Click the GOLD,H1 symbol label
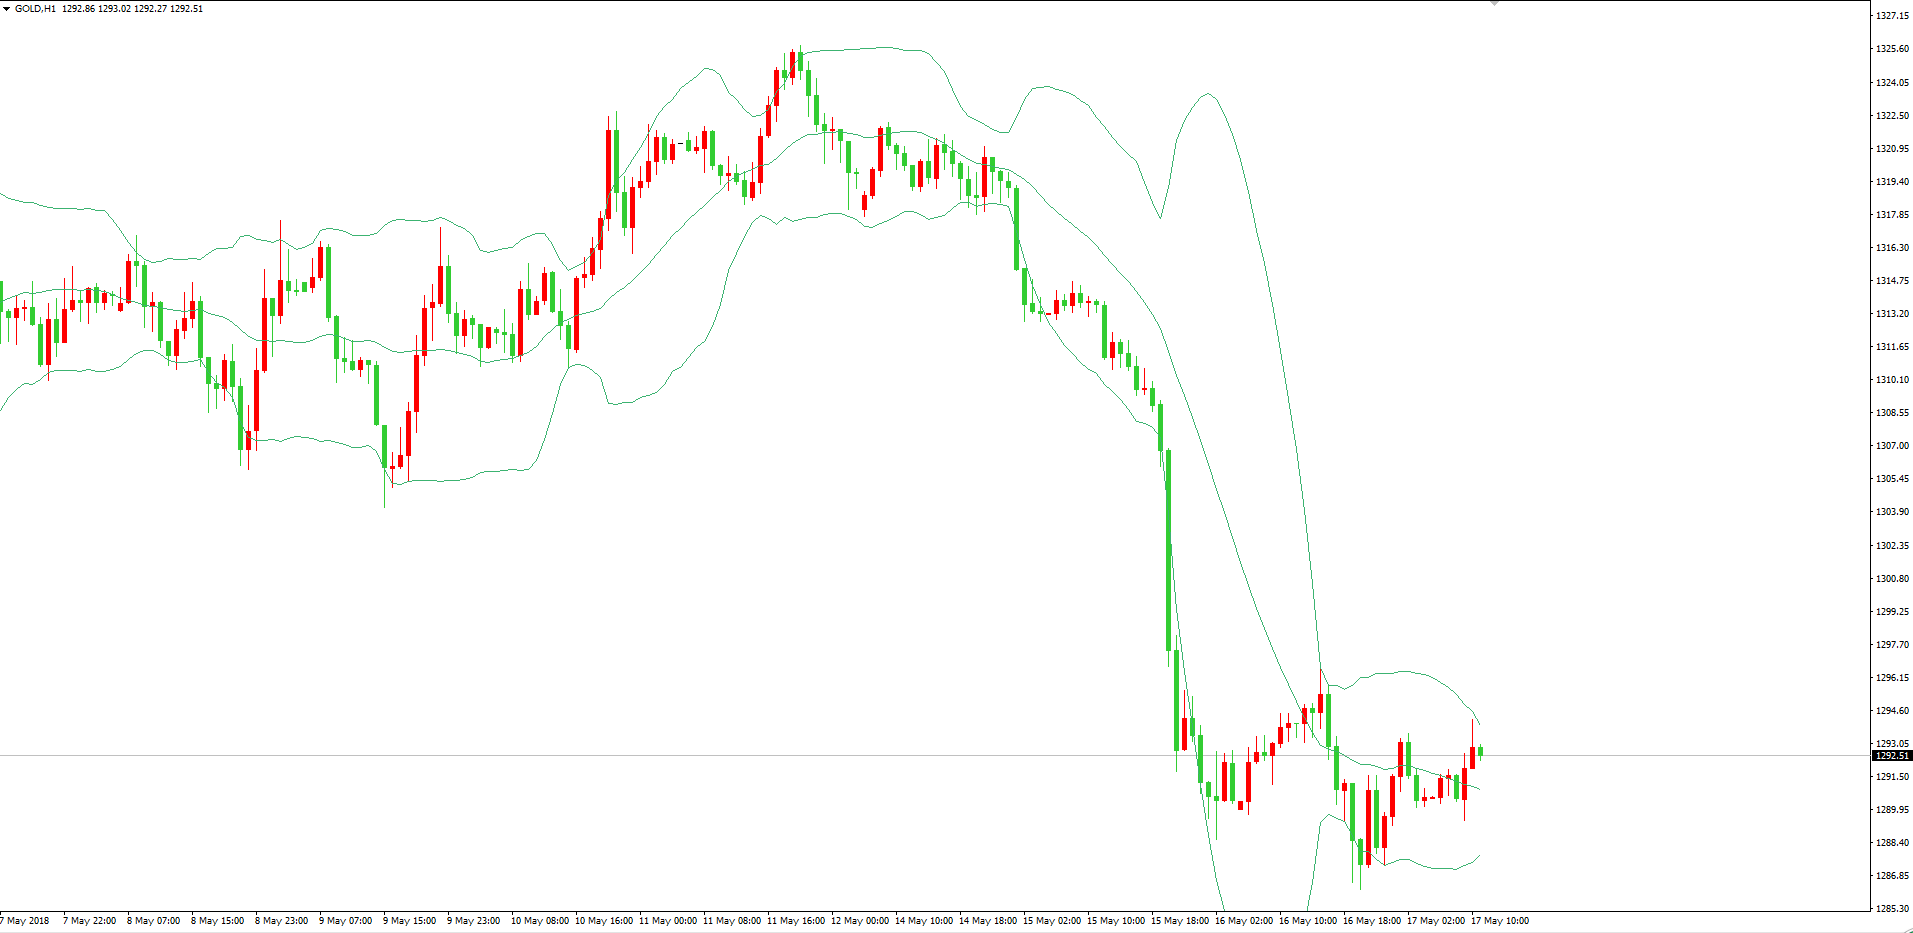 tap(35, 9)
